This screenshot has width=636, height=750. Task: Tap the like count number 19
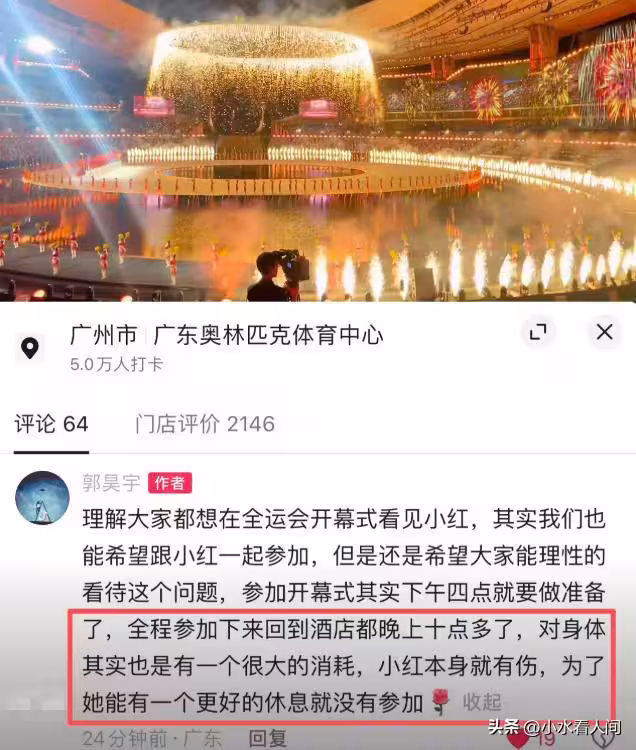545,740
